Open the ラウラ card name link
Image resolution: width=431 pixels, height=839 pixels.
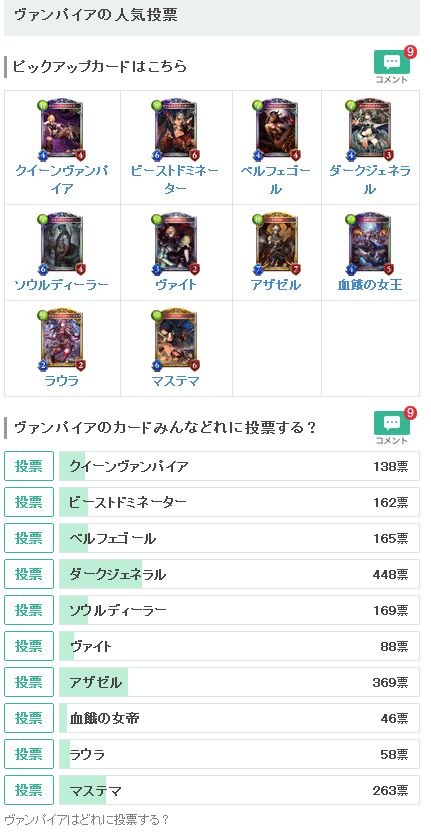[x=62, y=381]
